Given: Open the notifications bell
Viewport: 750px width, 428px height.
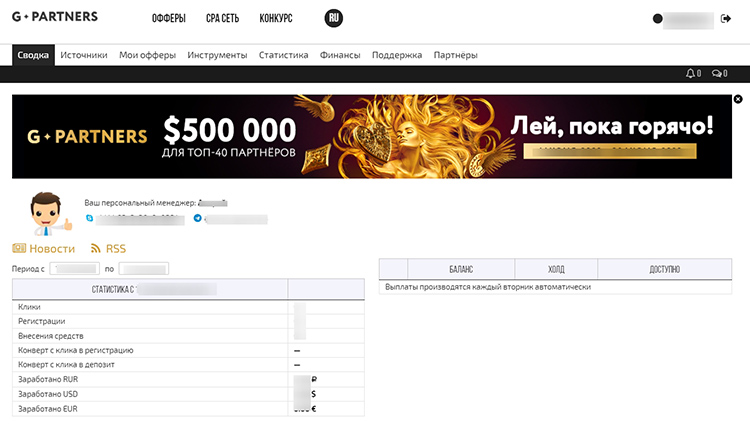Looking at the screenshot, I should pos(690,74).
